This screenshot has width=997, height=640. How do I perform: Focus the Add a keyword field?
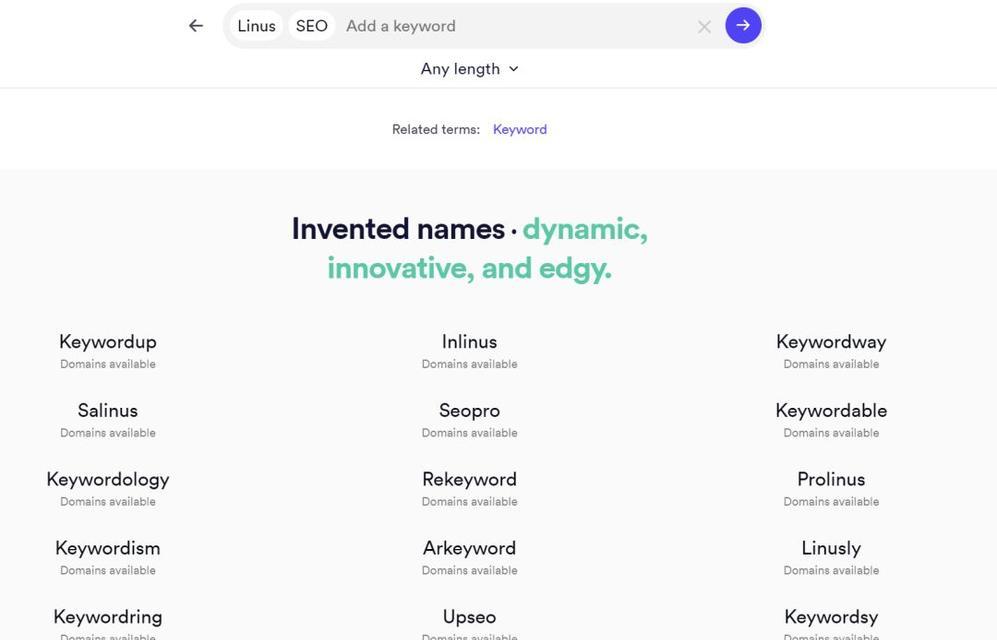(x=516, y=26)
